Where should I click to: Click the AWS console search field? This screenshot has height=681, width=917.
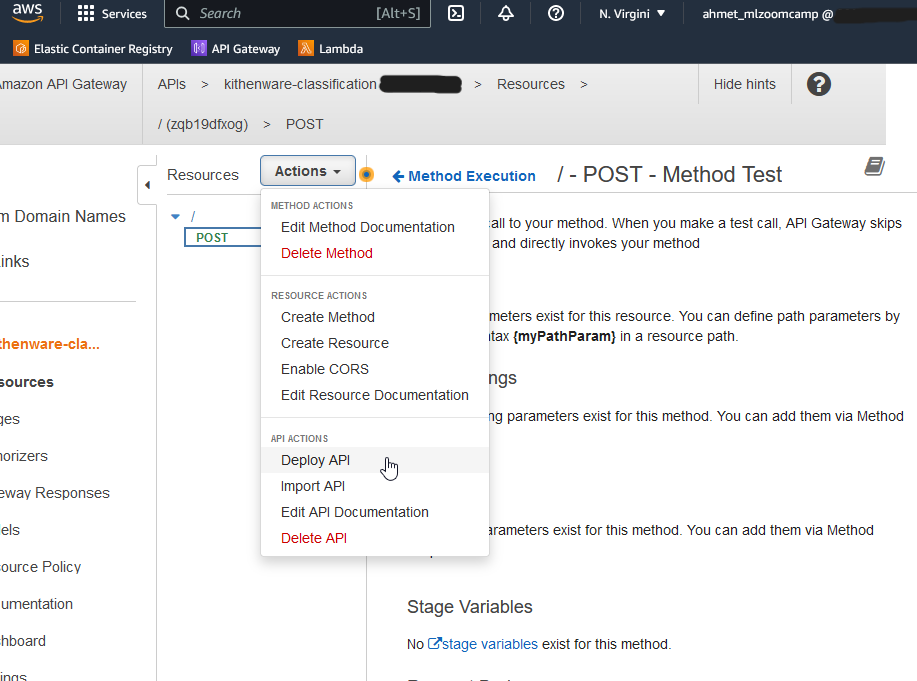coord(297,13)
